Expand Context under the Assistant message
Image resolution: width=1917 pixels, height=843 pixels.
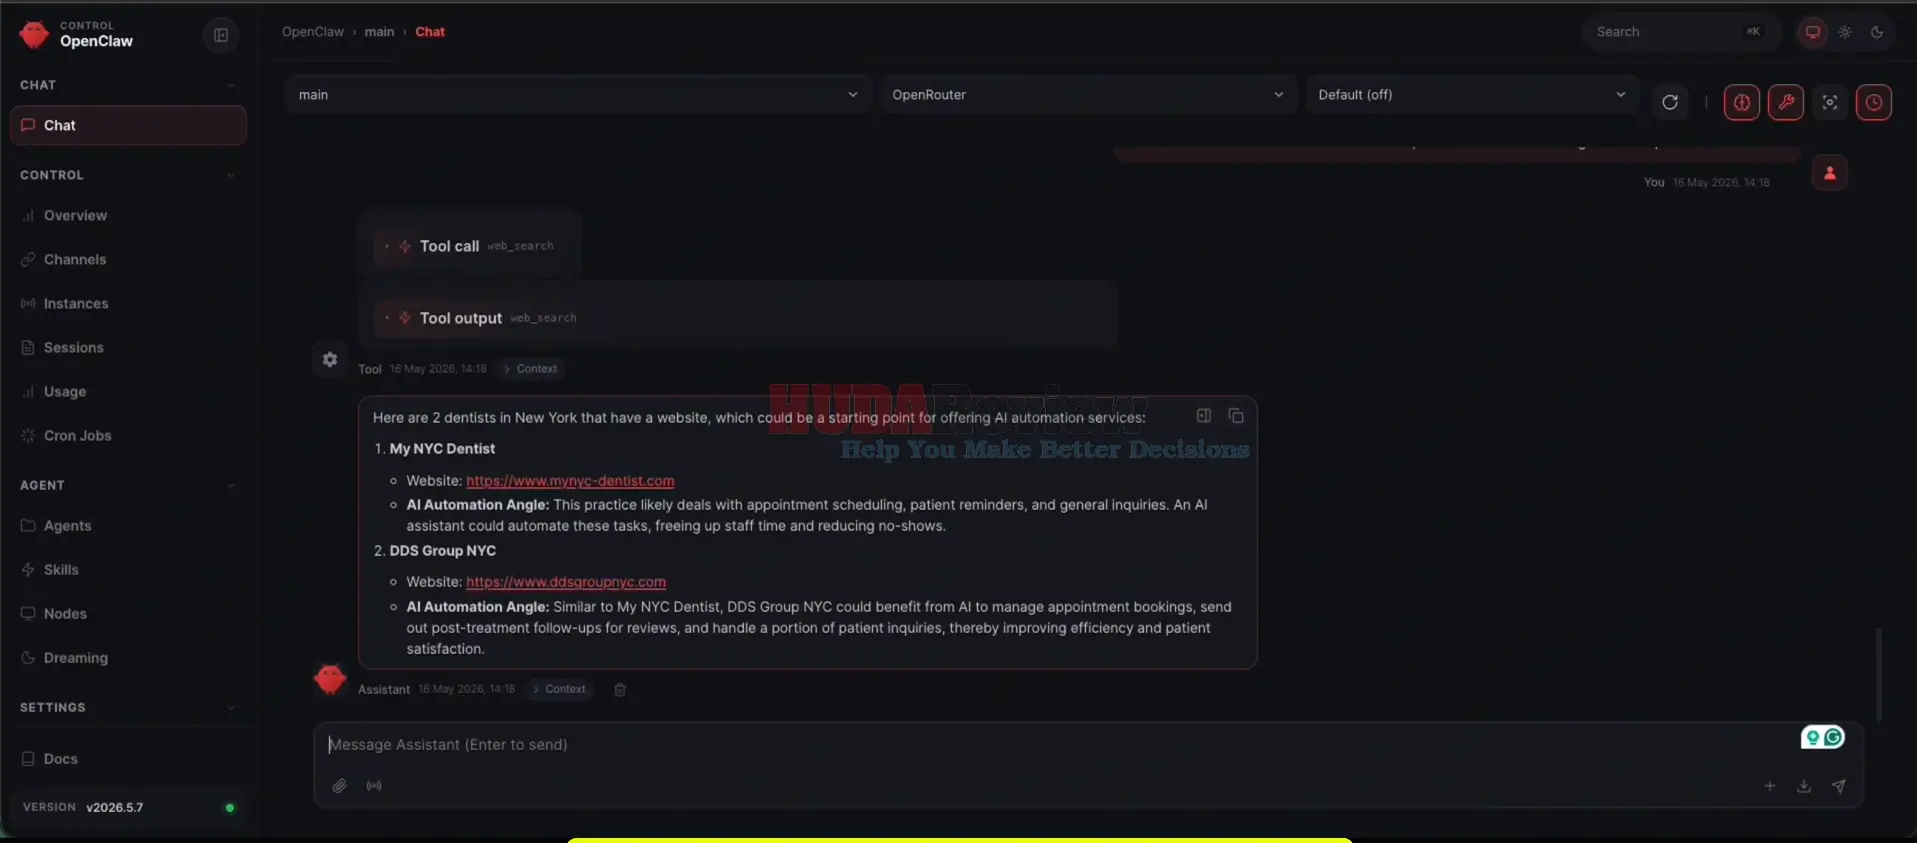pyautogui.click(x=559, y=689)
